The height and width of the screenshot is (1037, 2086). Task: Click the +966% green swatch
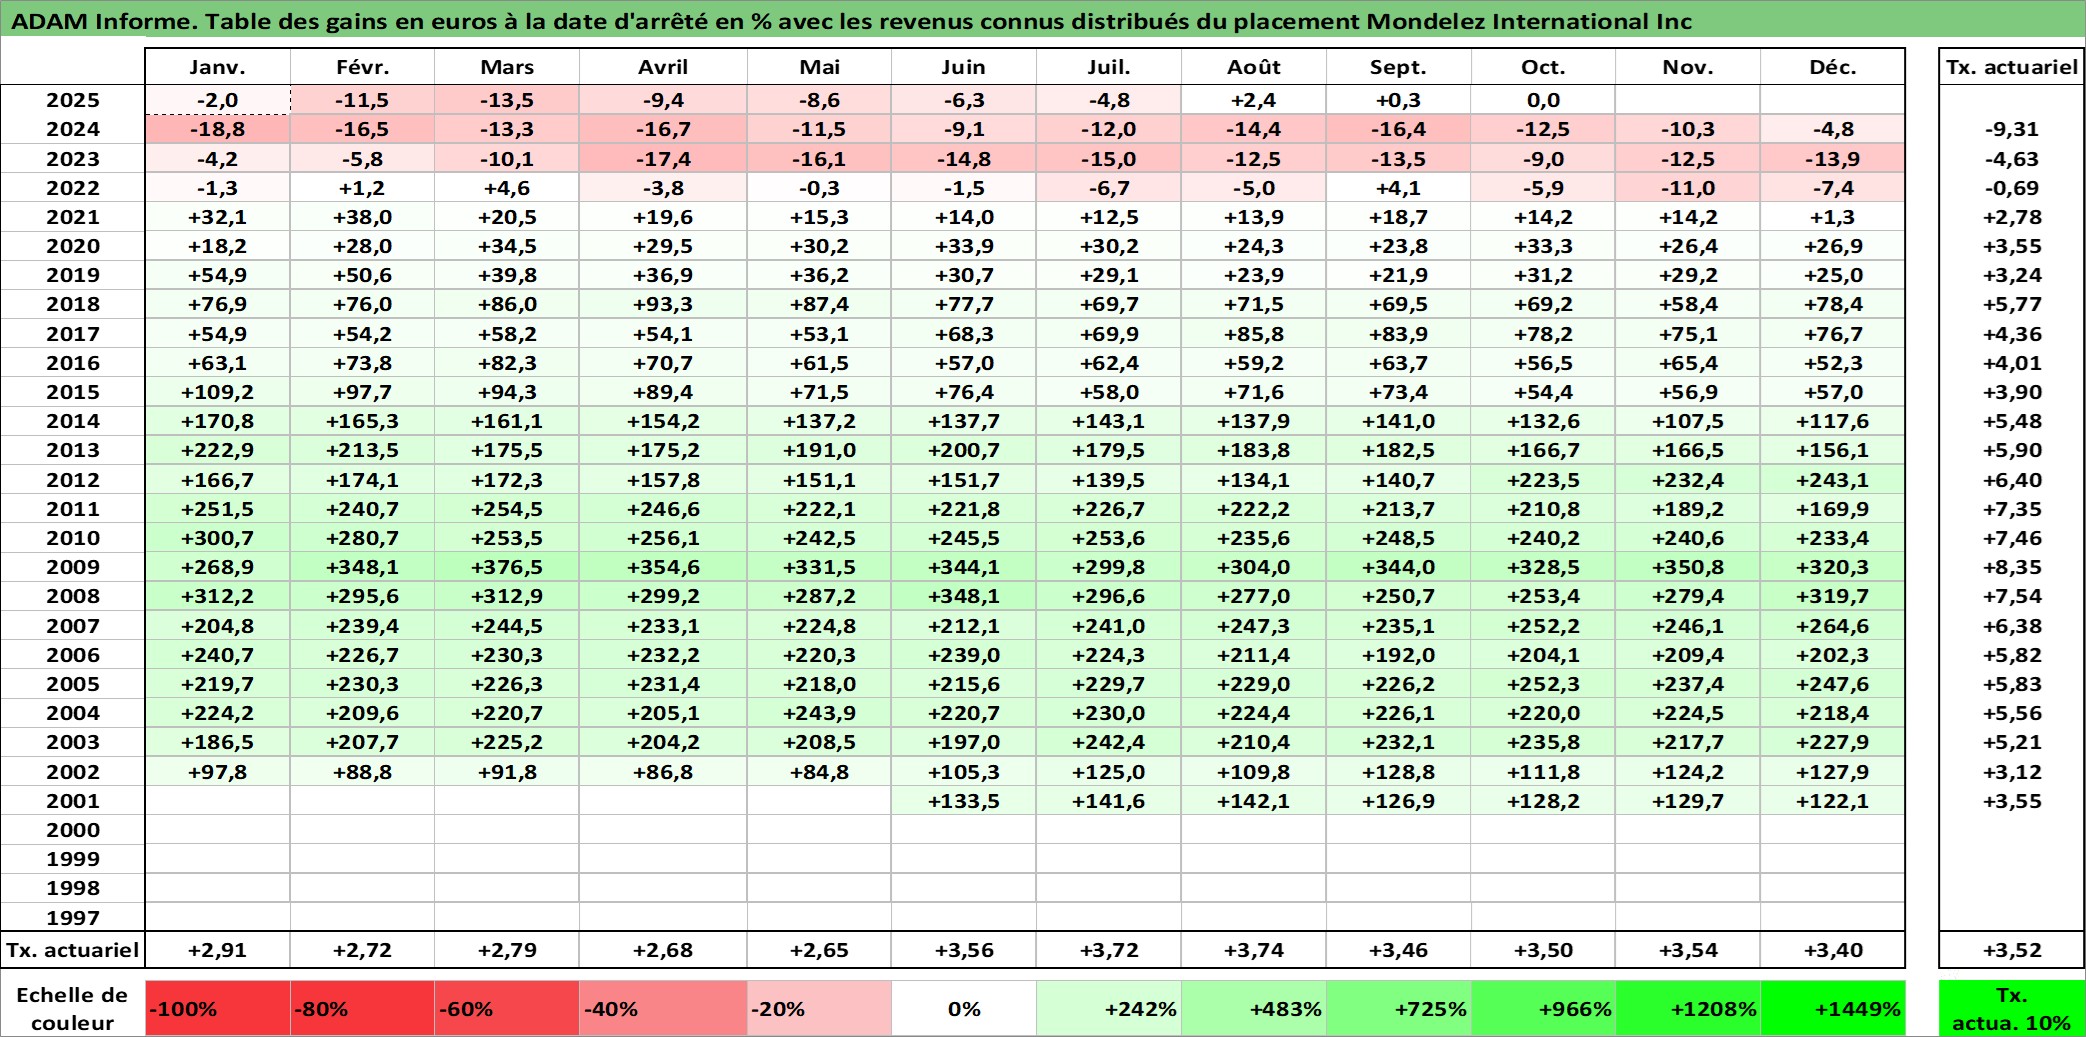1543,1008
